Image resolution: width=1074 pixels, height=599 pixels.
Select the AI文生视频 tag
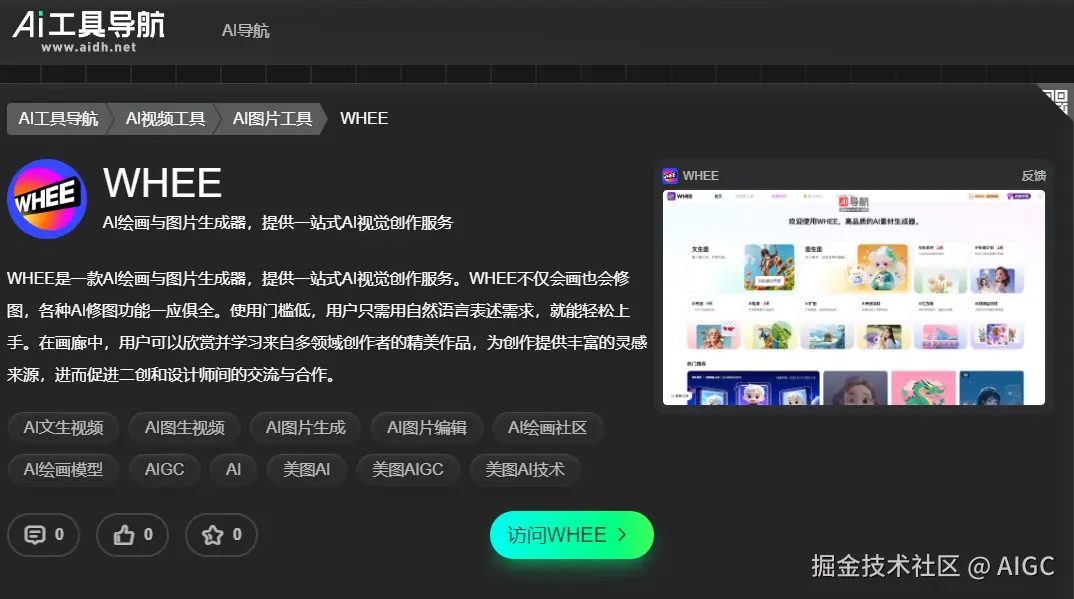pyautogui.click(x=63, y=428)
